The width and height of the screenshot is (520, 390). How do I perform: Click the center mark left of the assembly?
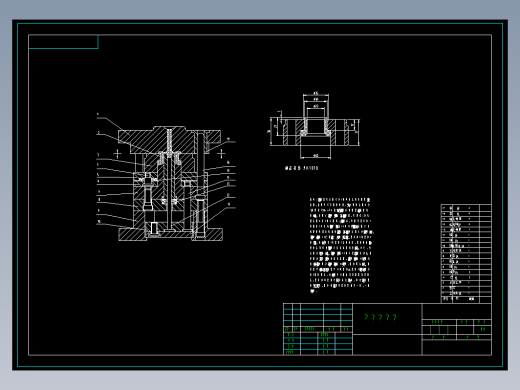pos(117,154)
